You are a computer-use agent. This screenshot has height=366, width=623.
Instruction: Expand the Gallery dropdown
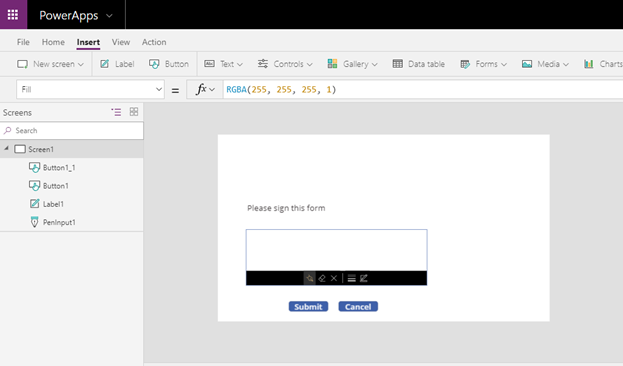375,64
